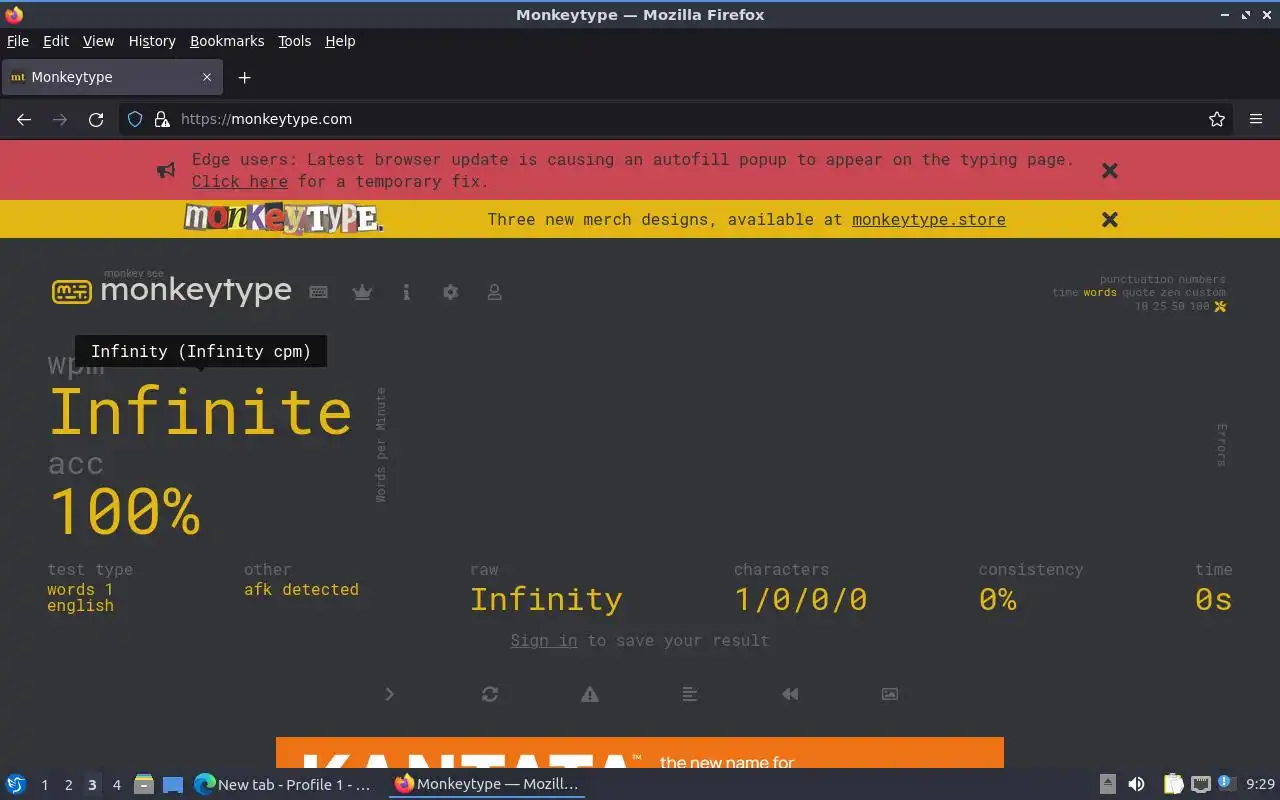Open the Edge 'New tab - Profile 1' taskbar window
This screenshot has height=800, width=1280.
(x=284, y=785)
